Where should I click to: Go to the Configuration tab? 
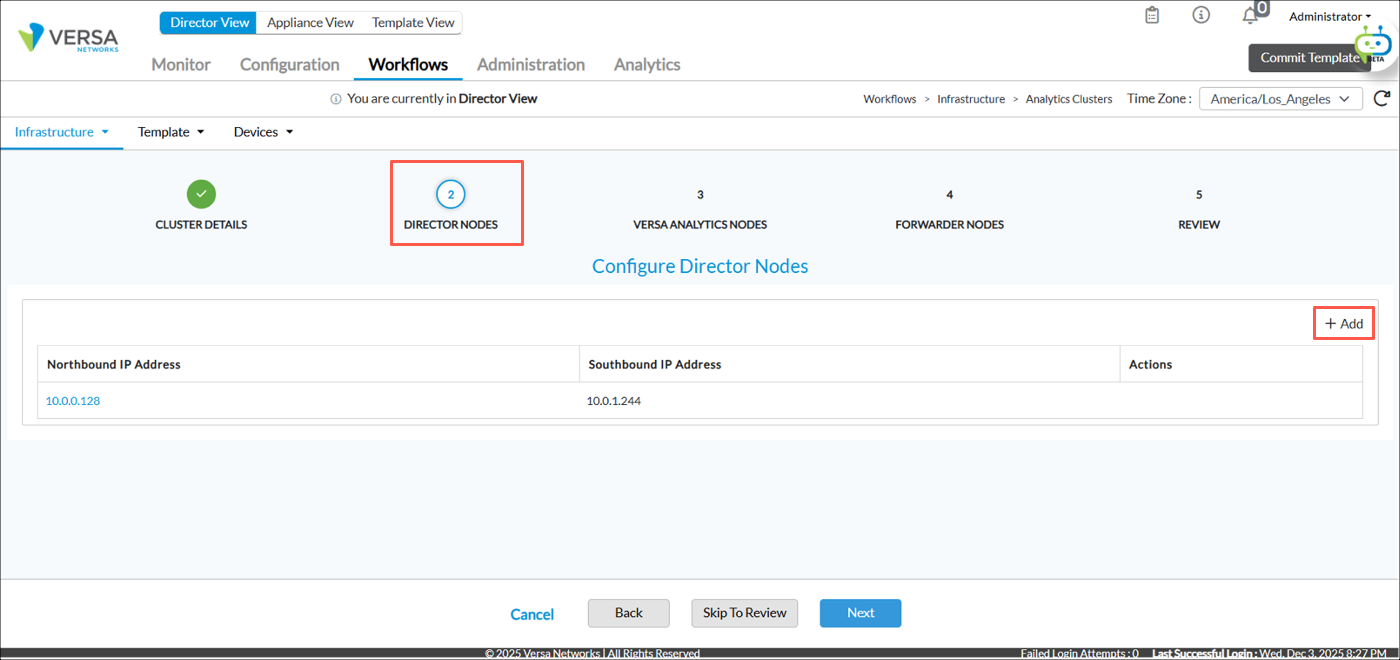289,64
